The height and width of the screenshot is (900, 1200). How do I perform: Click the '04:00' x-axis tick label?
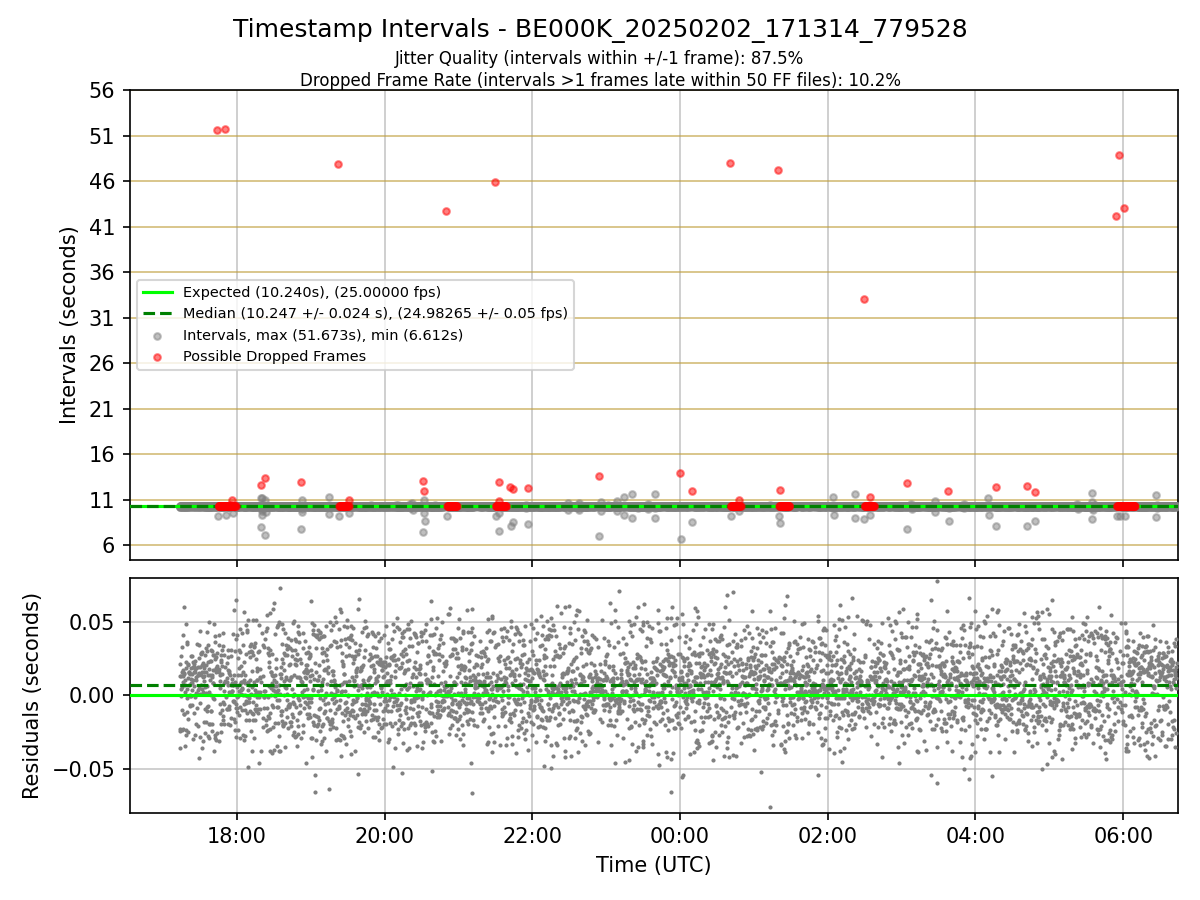pyautogui.click(x=975, y=834)
